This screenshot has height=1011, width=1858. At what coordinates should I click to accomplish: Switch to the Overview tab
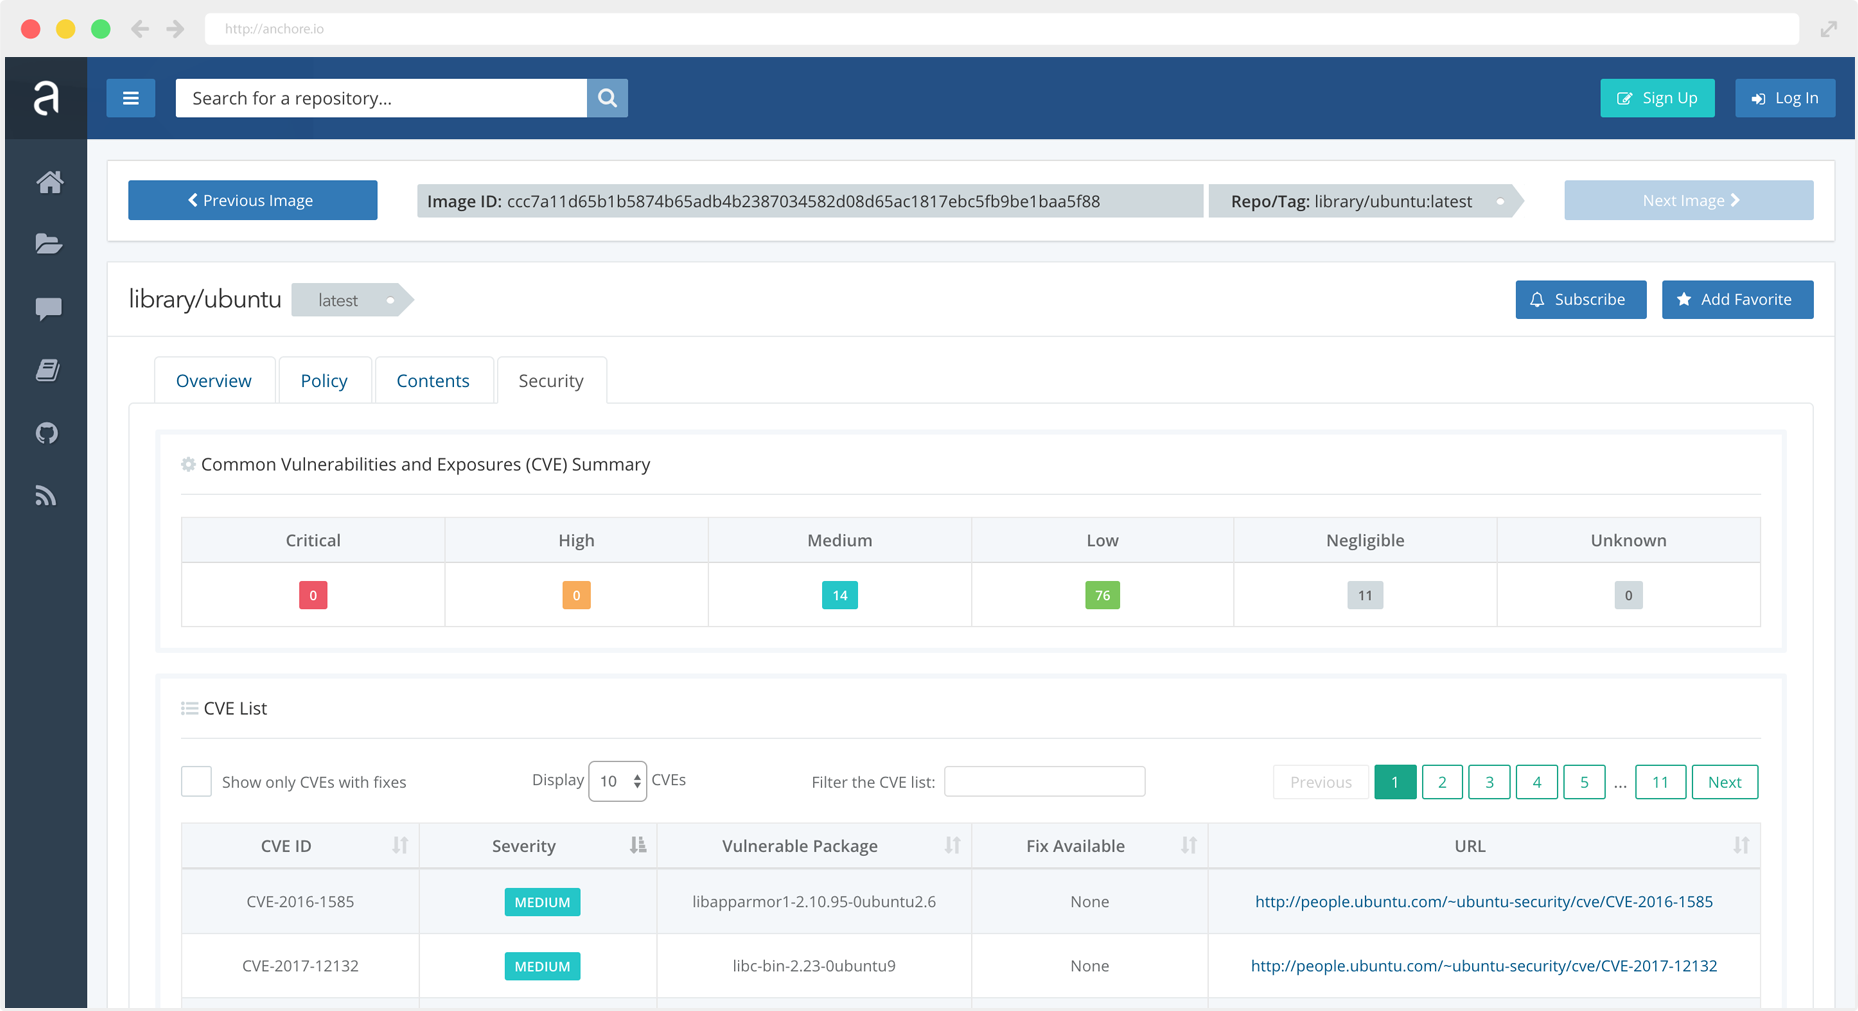pos(214,380)
